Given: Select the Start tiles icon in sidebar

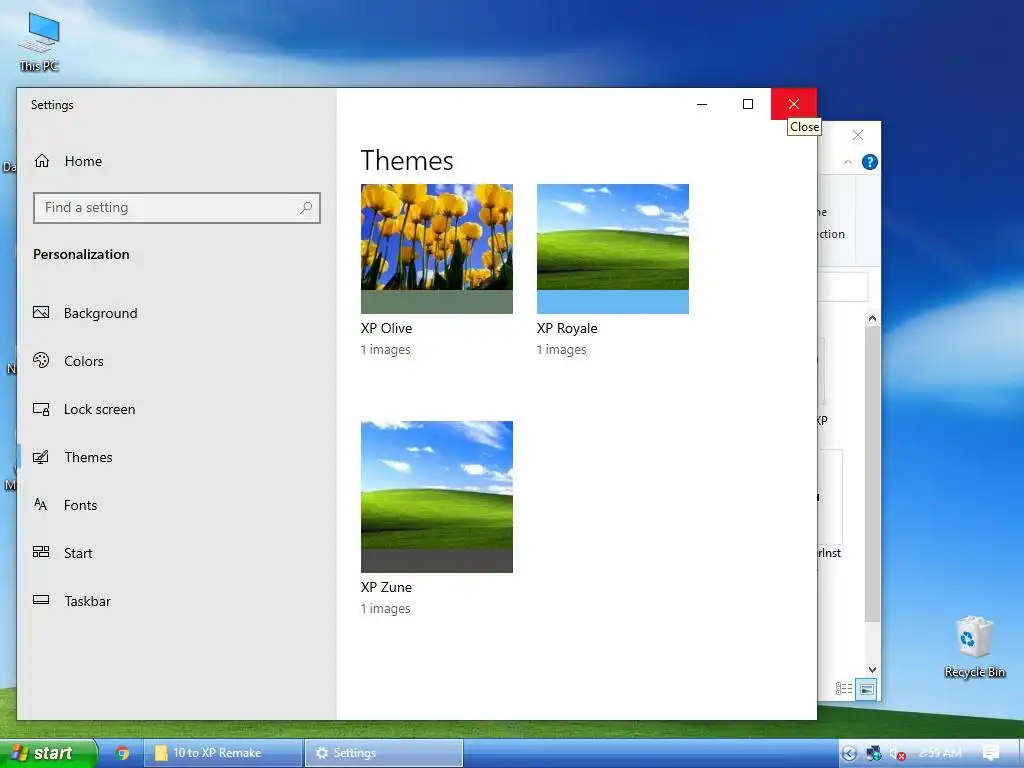Looking at the screenshot, I should 41,552.
